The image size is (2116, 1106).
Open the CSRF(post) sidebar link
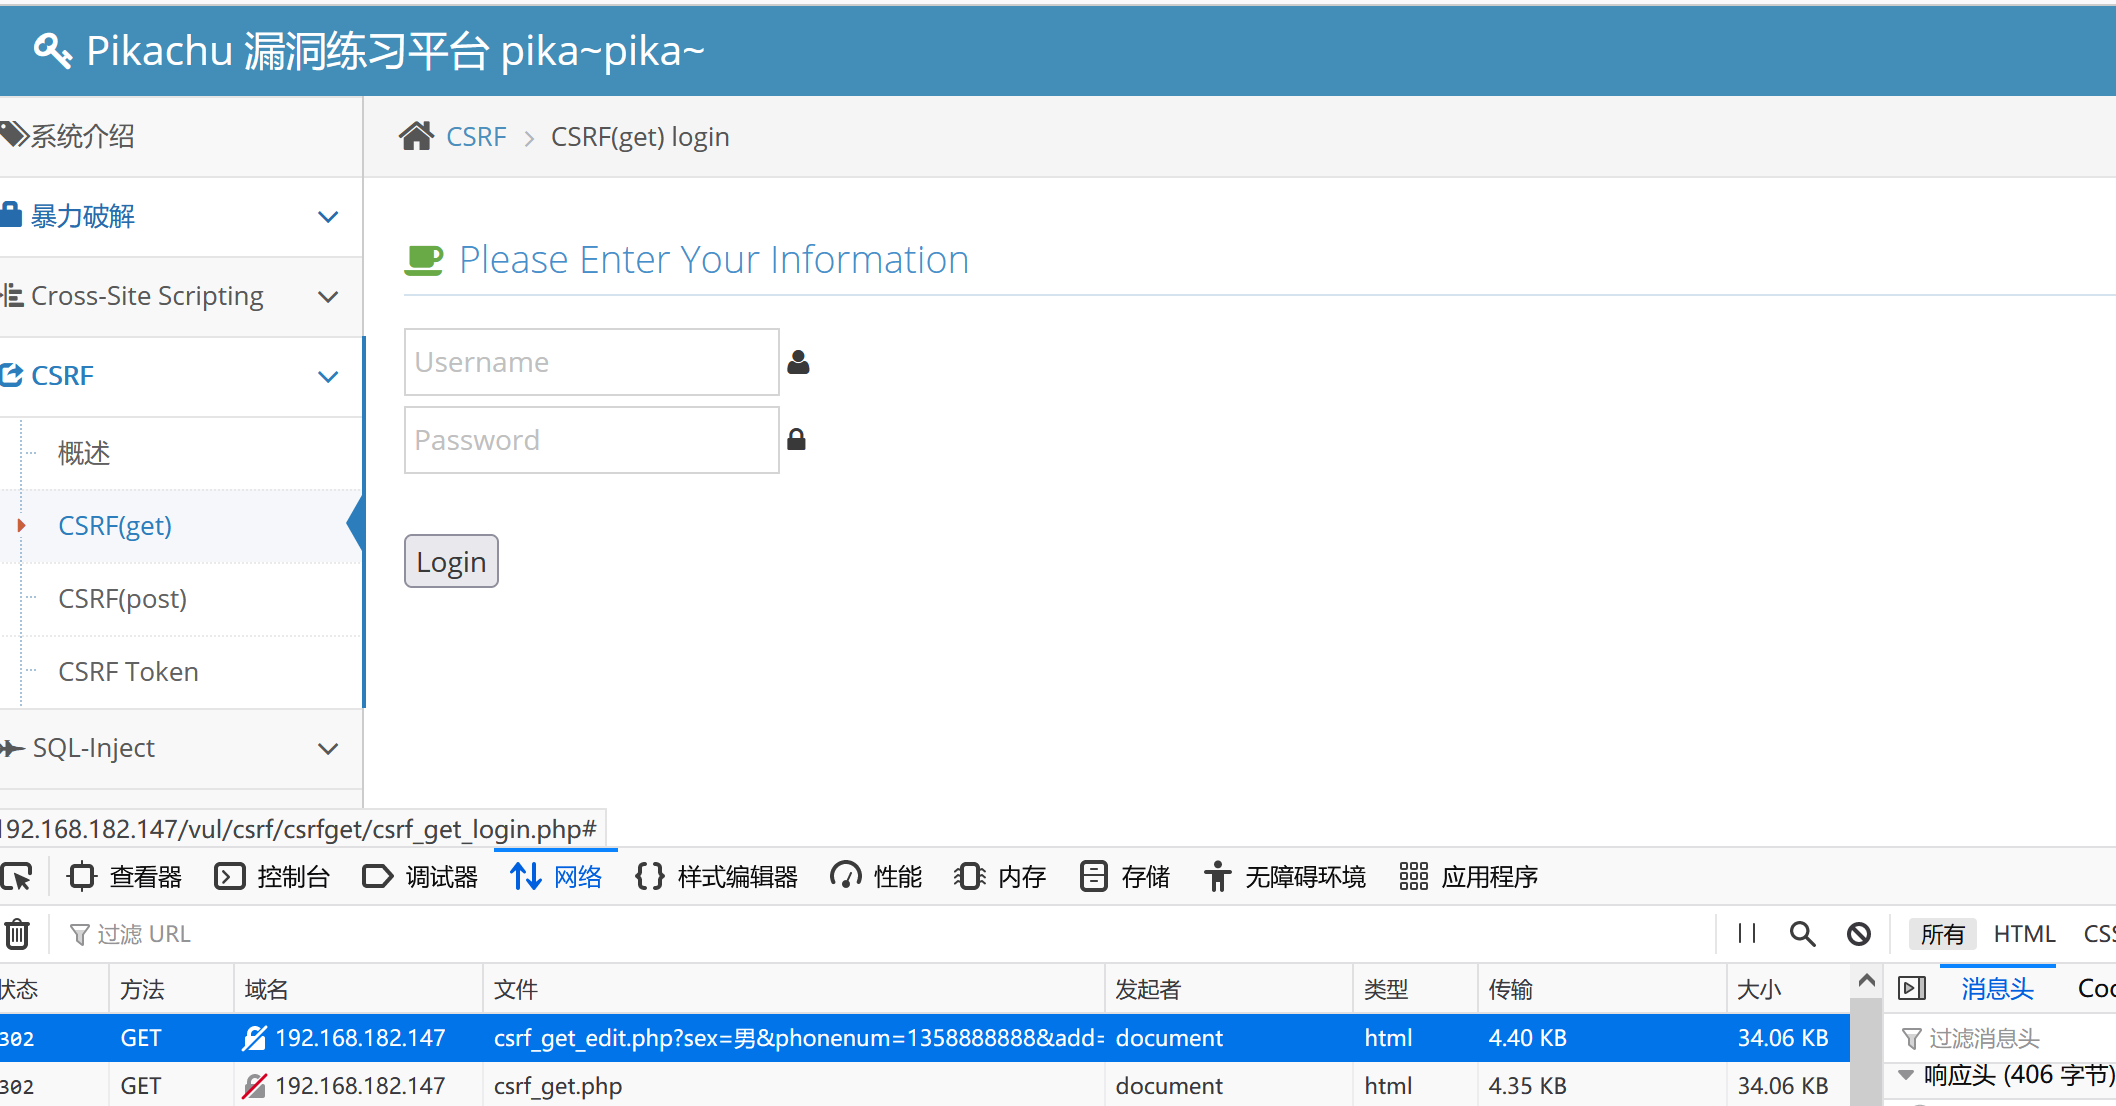pyautogui.click(x=122, y=599)
